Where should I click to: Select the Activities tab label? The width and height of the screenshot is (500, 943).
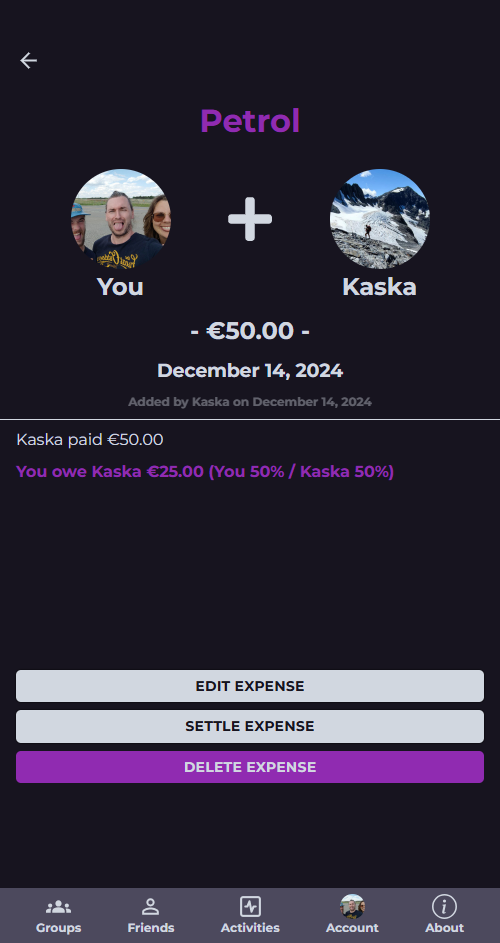point(250,927)
